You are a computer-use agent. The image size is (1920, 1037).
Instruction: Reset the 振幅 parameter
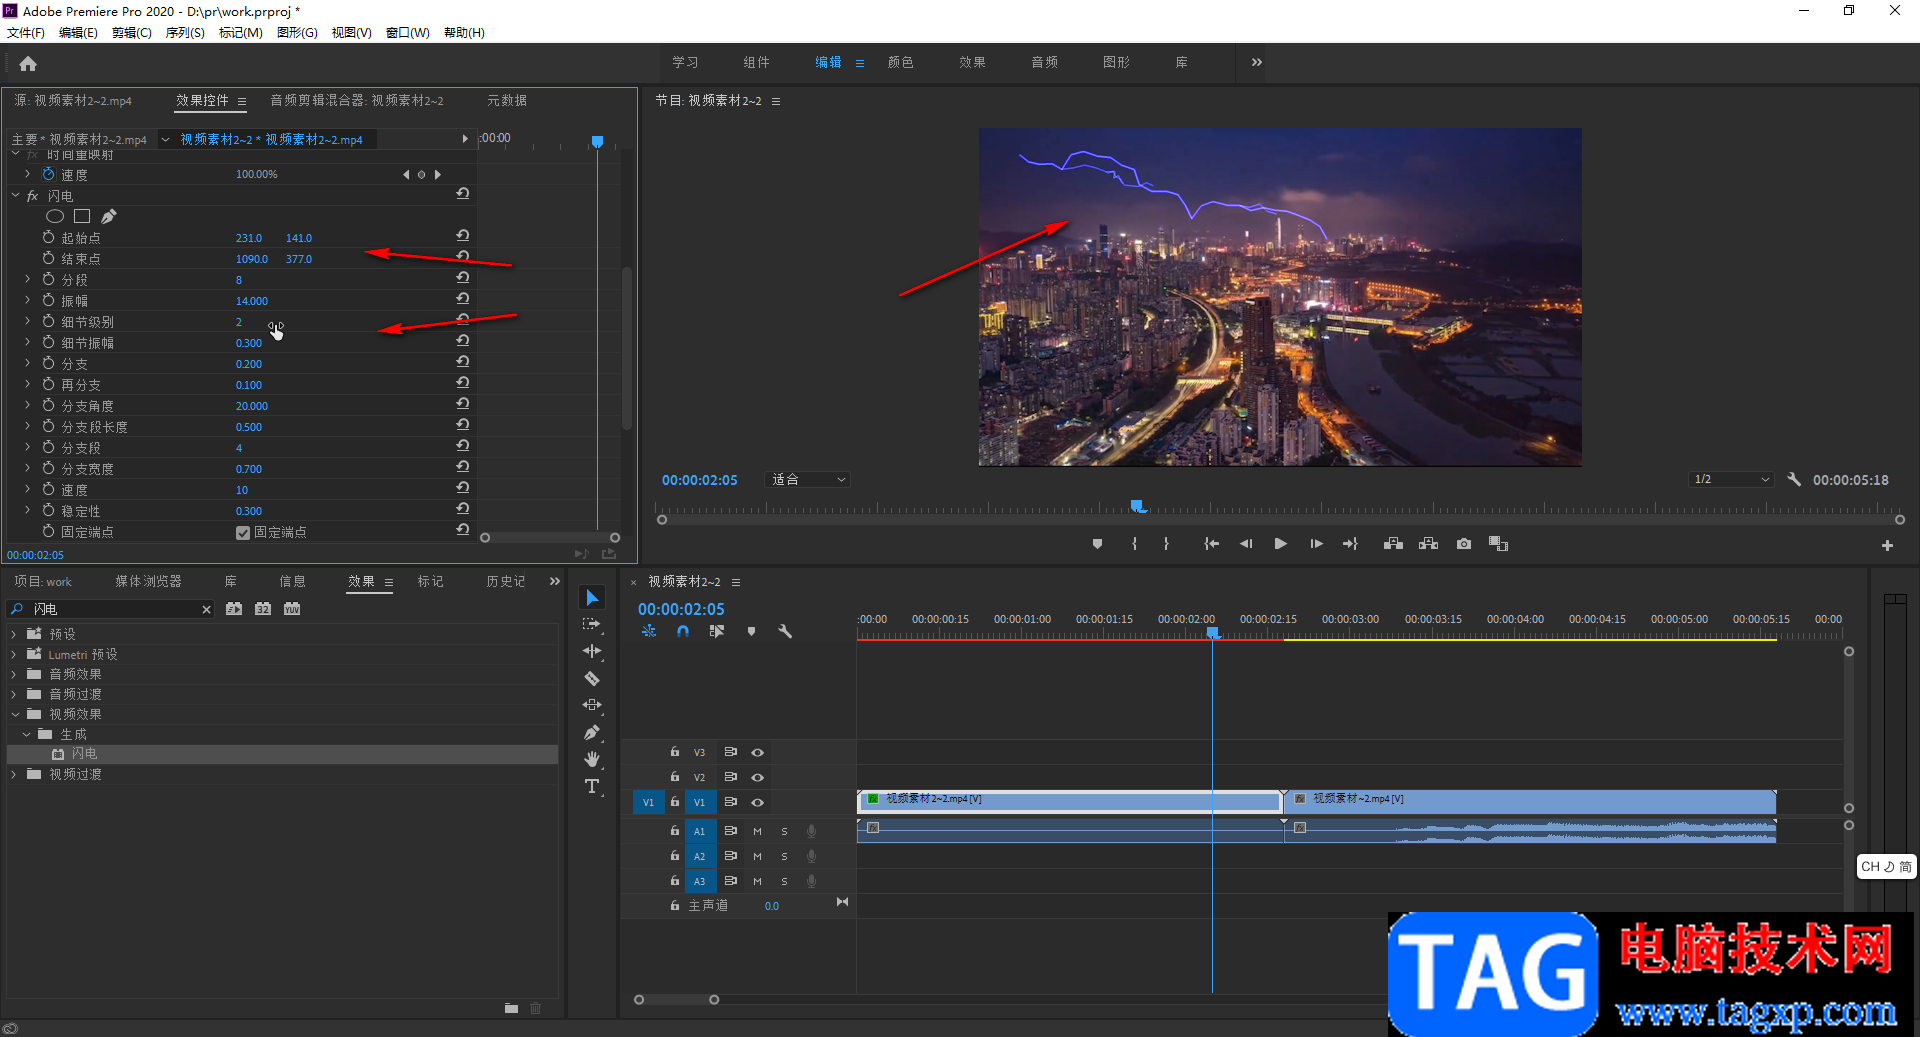coord(463,299)
